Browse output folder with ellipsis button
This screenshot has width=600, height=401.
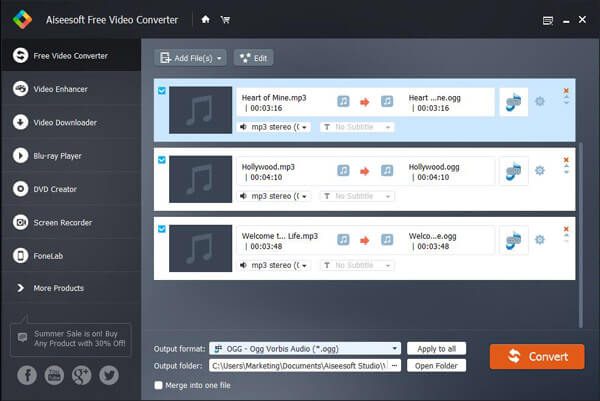[395, 366]
